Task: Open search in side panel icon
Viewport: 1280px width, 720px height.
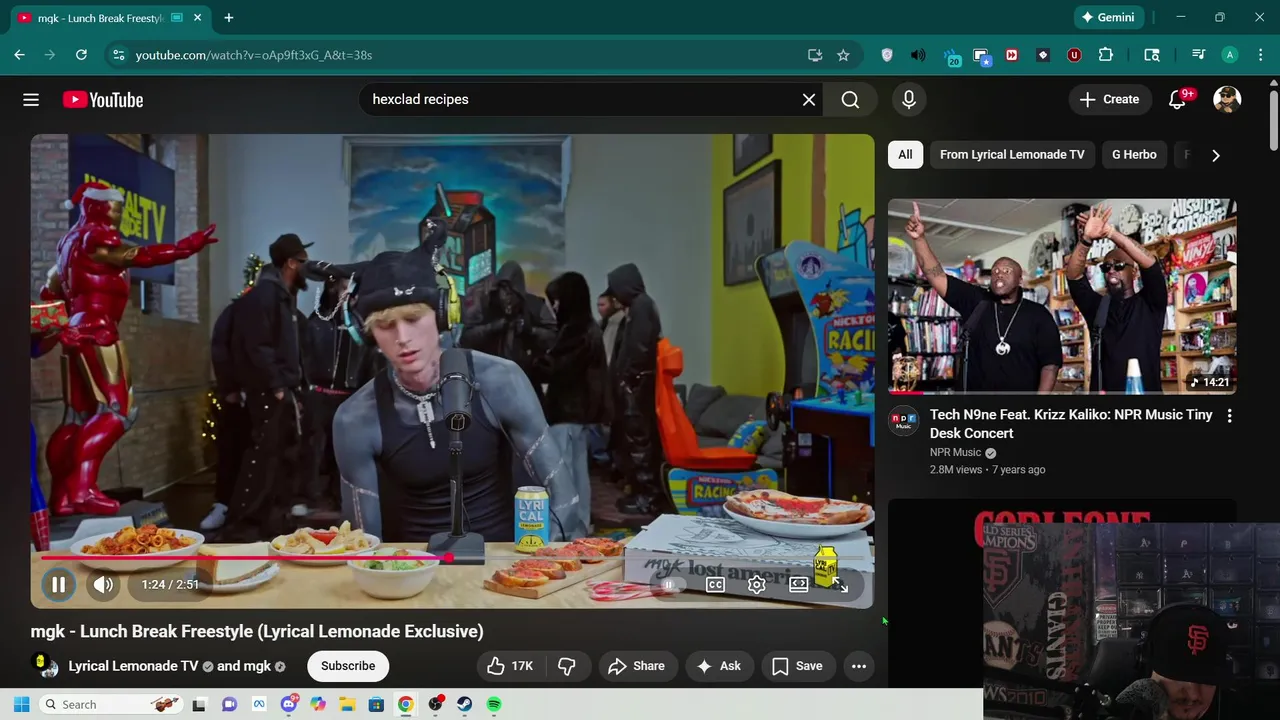Action: point(1152,55)
